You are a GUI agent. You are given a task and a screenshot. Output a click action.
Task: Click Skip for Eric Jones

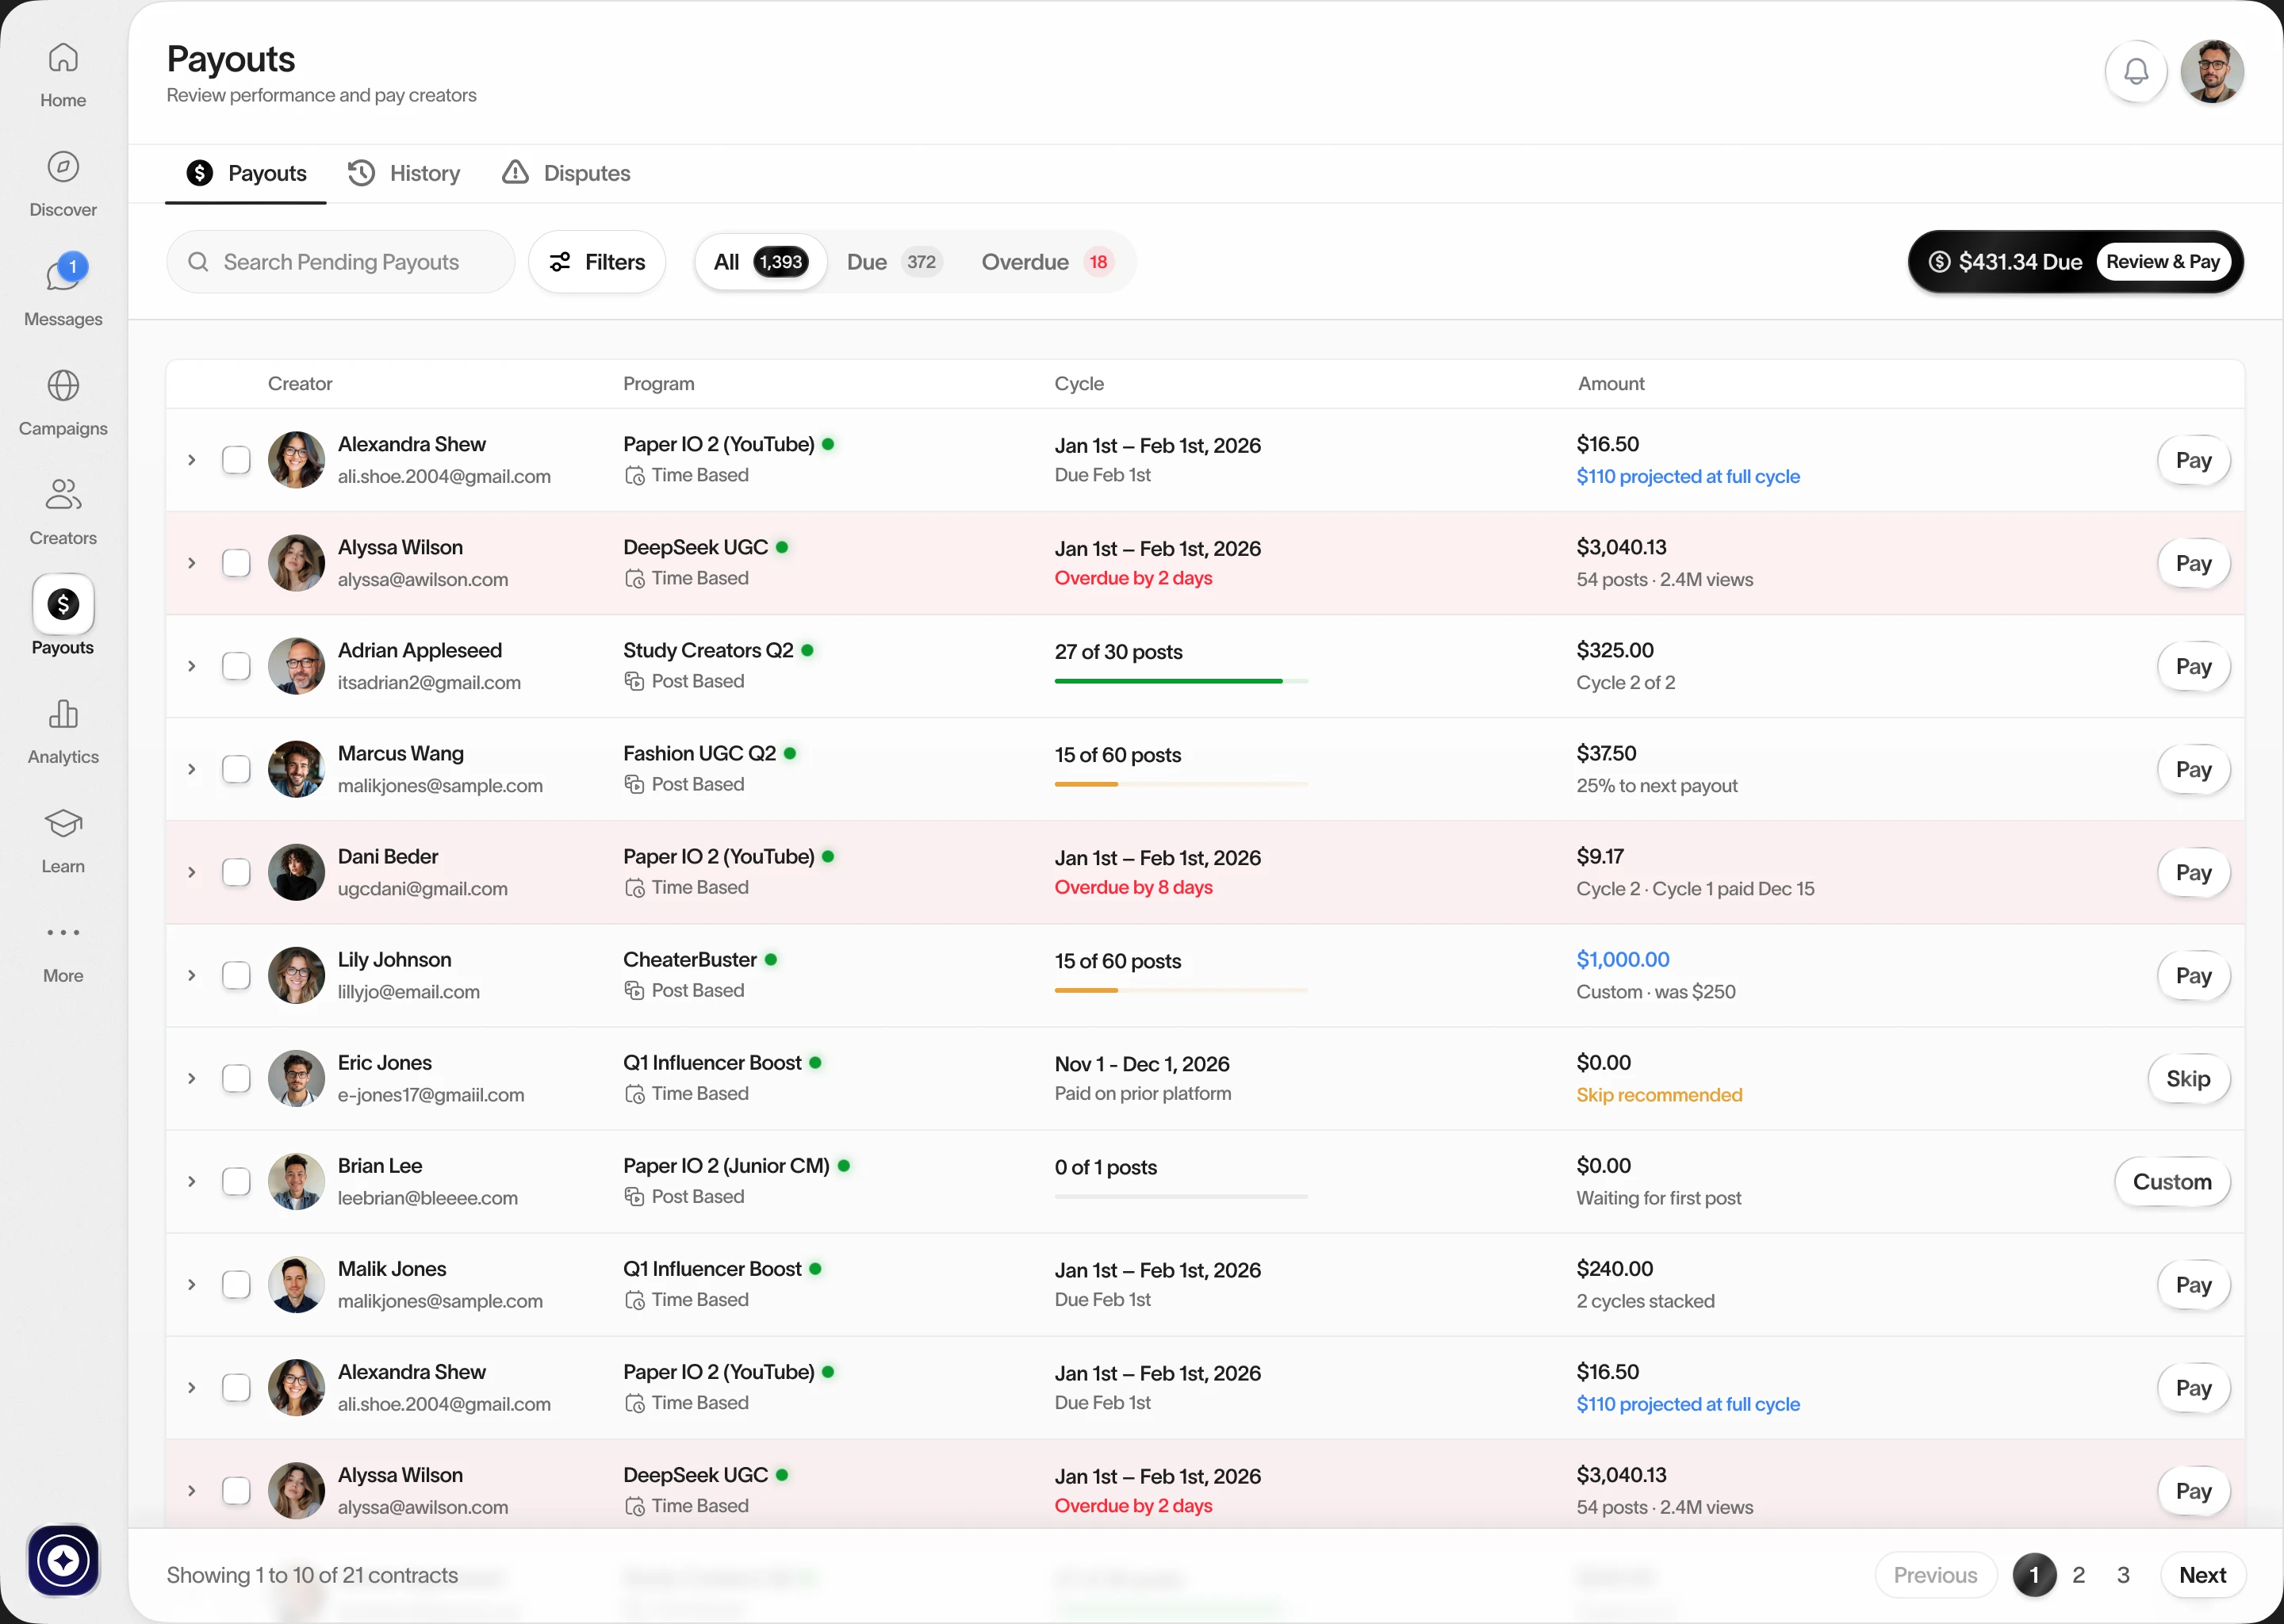point(2188,1078)
